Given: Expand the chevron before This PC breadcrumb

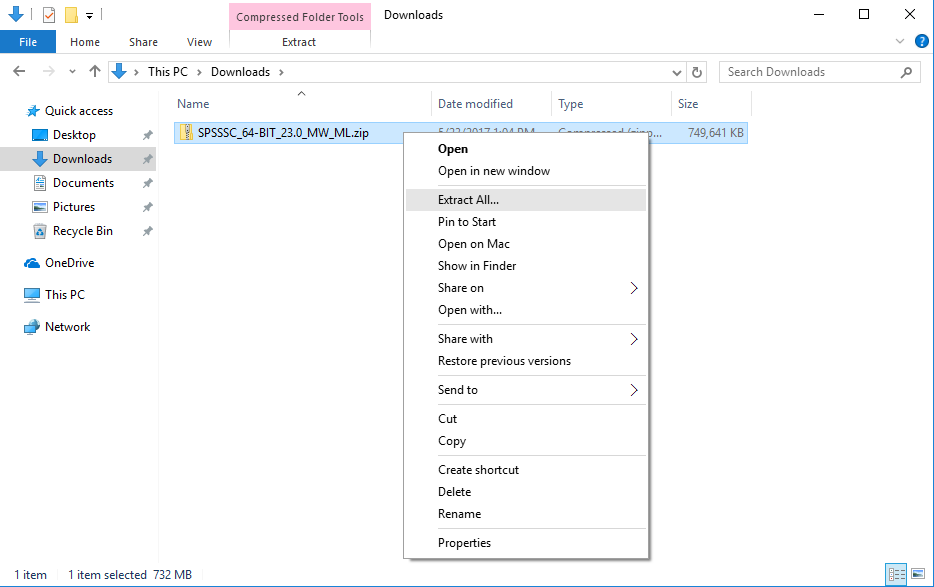Looking at the screenshot, I should (136, 72).
